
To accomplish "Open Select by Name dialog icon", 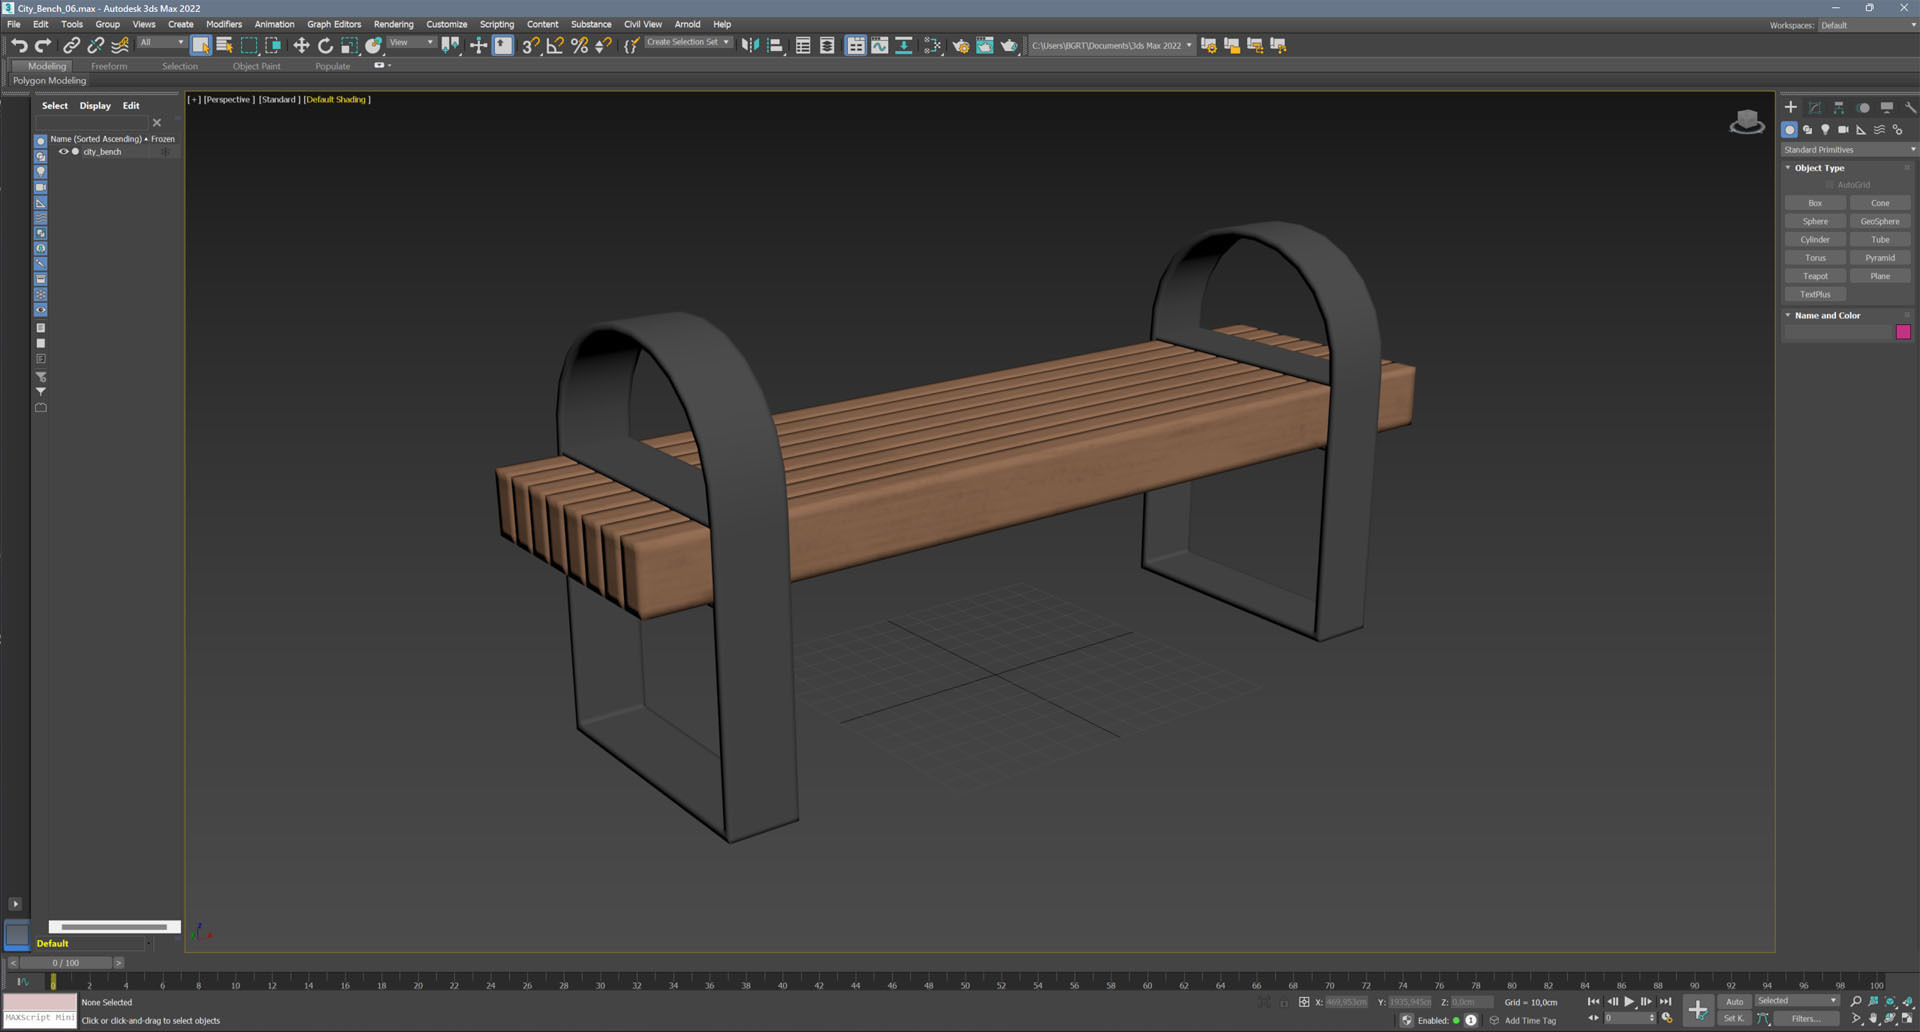I will pos(225,45).
